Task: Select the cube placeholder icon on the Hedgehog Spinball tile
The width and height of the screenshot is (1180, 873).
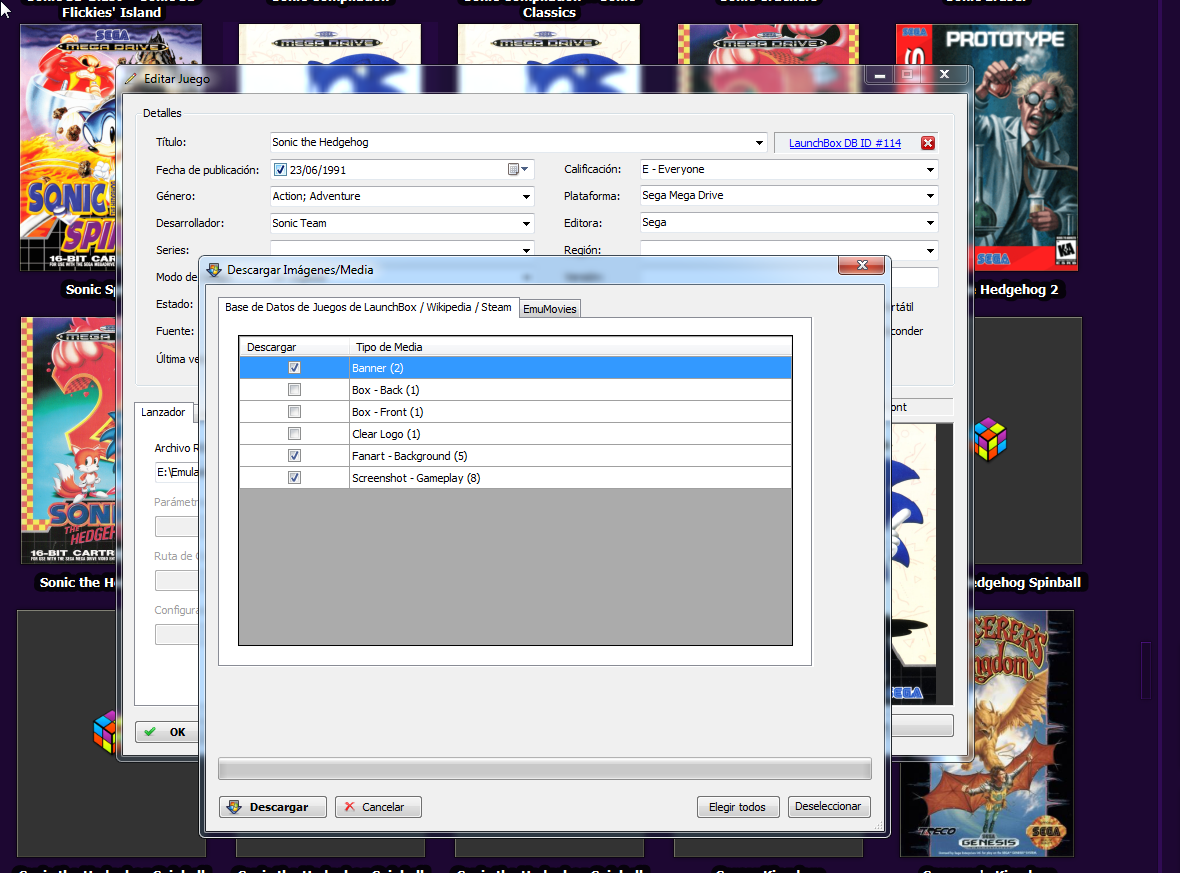Action: [x=990, y=439]
